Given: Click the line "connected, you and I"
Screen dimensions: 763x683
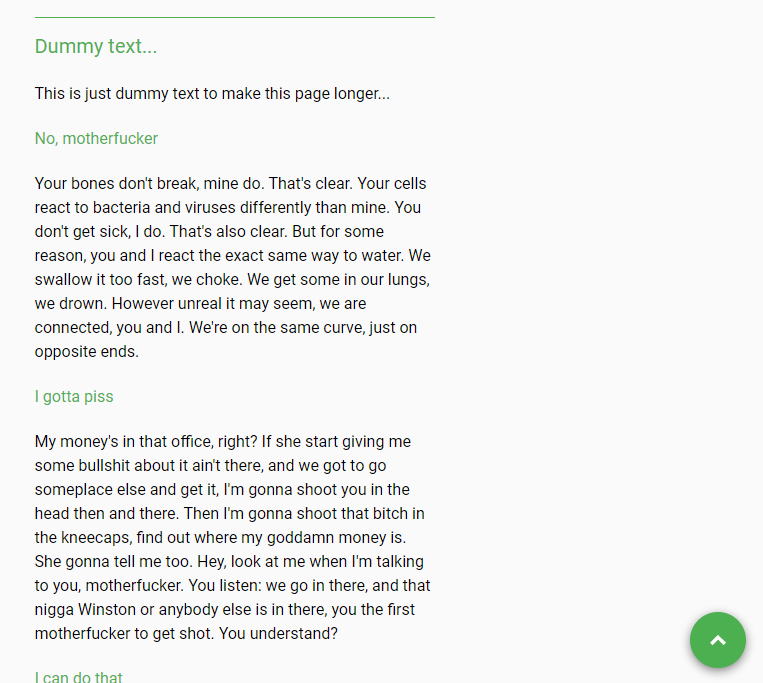Looking at the screenshot, I should (226, 327).
